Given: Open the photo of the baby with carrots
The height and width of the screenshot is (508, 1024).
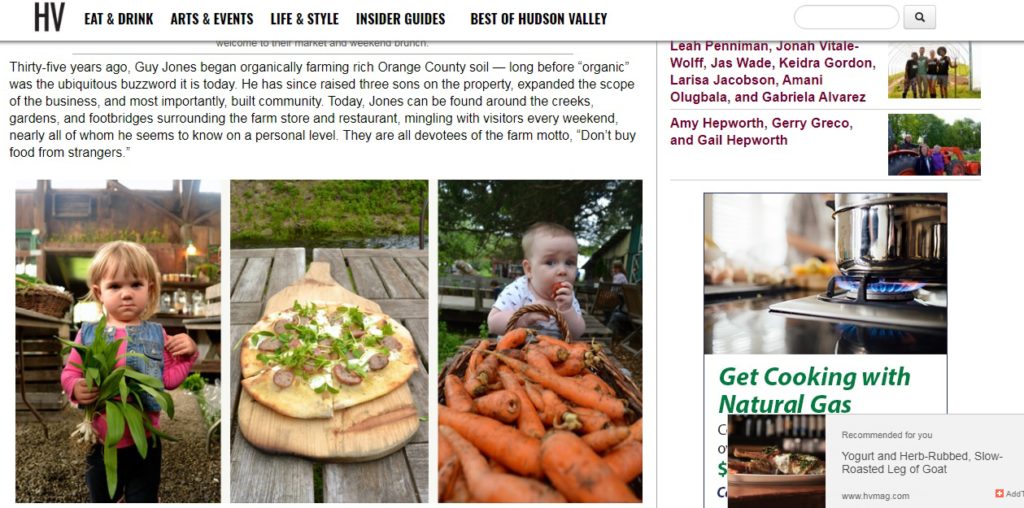Looking at the screenshot, I should click(540, 341).
